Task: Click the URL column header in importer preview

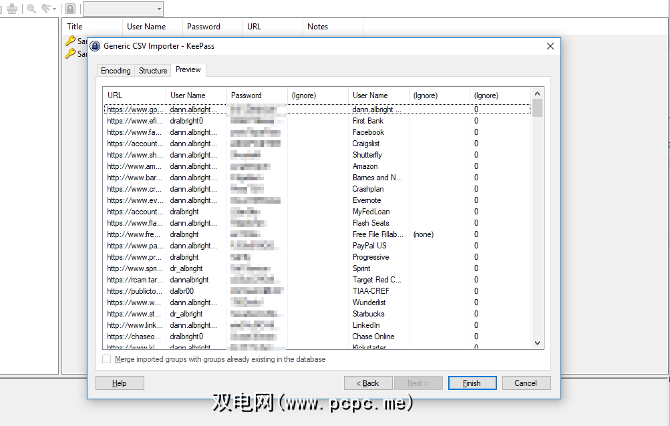Action: pos(134,95)
